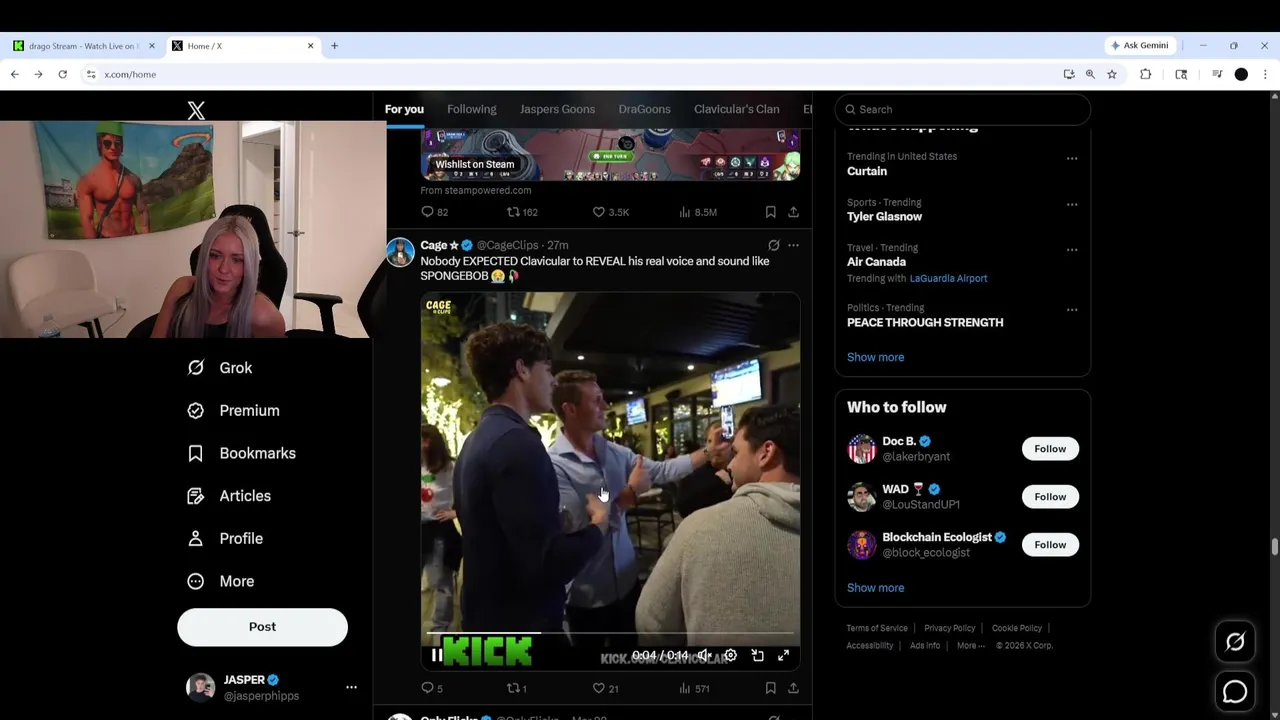Open the Terms of Service link

click(x=877, y=628)
